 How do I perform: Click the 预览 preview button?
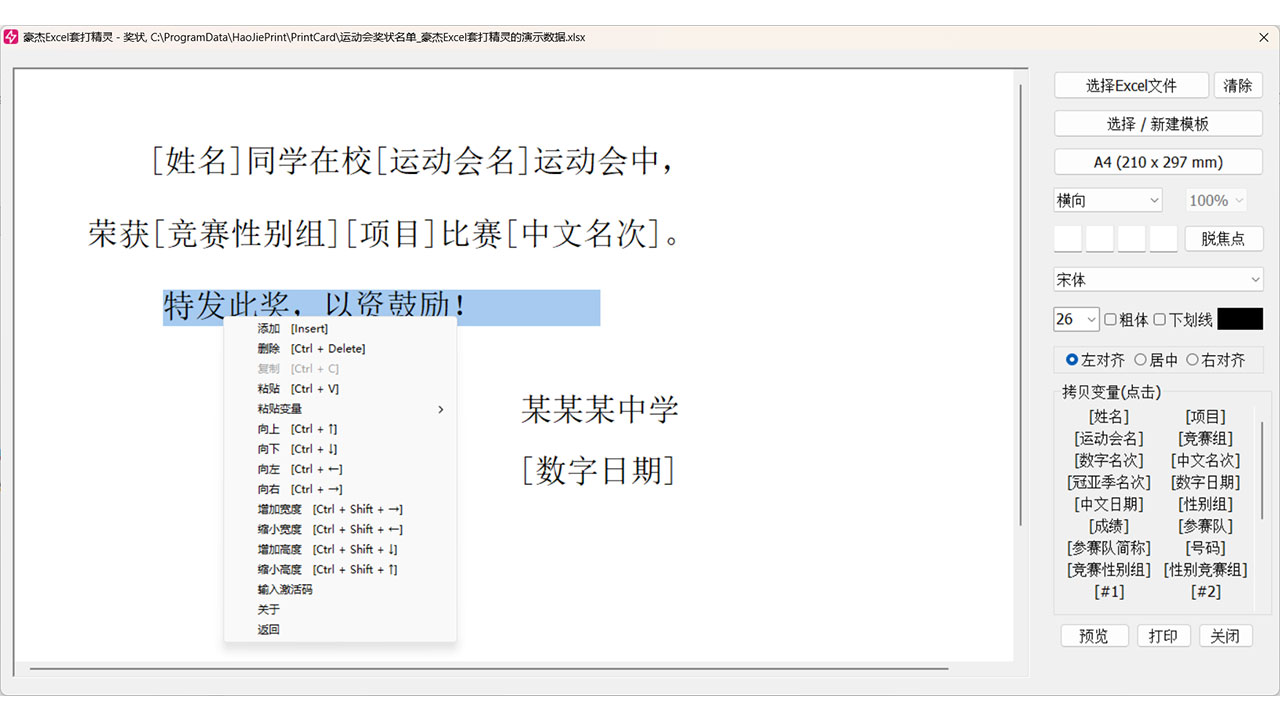(x=1094, y=635)
